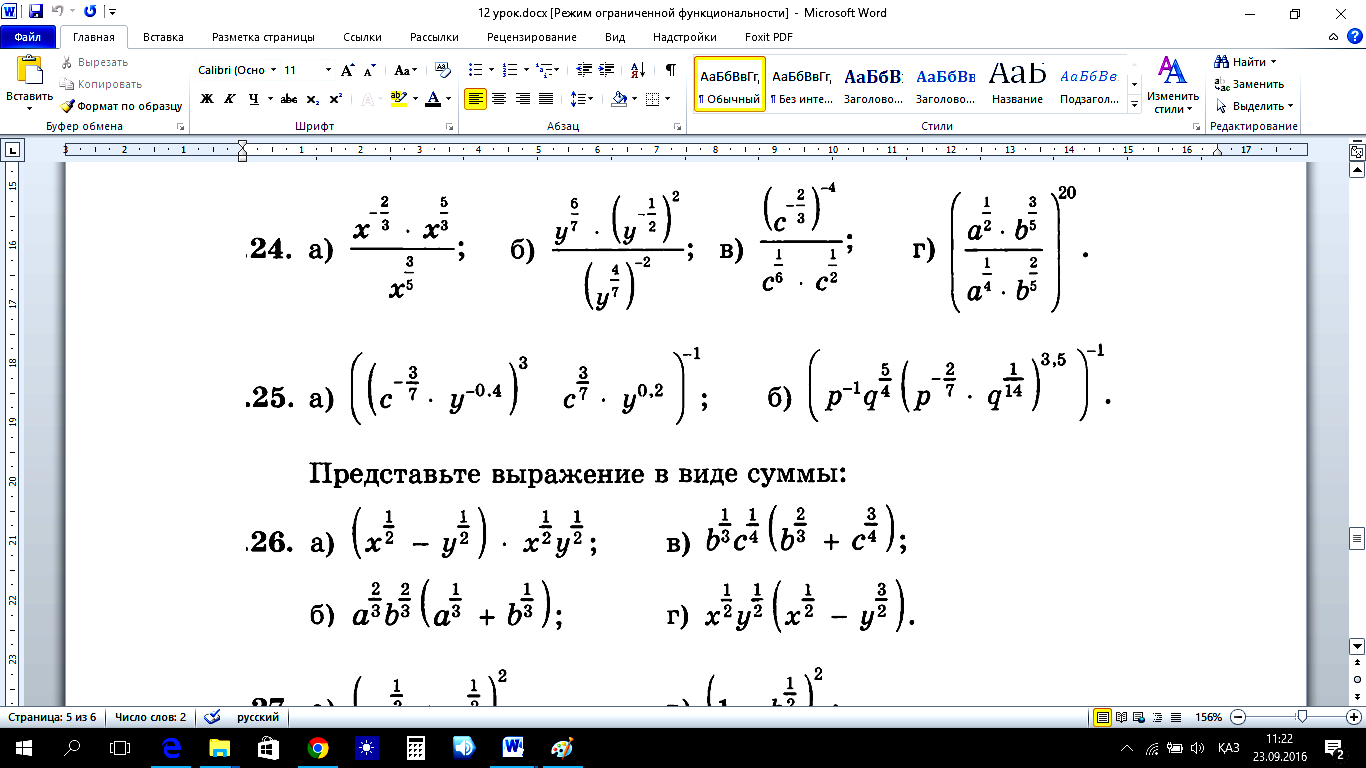Open the tab selector at ruler corner

[13, 150]
